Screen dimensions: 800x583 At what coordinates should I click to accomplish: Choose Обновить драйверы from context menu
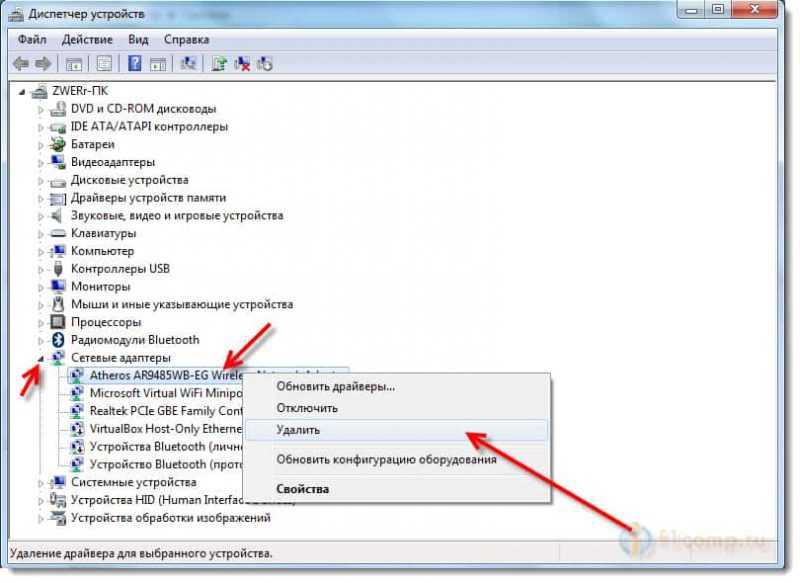pos(396,387)
